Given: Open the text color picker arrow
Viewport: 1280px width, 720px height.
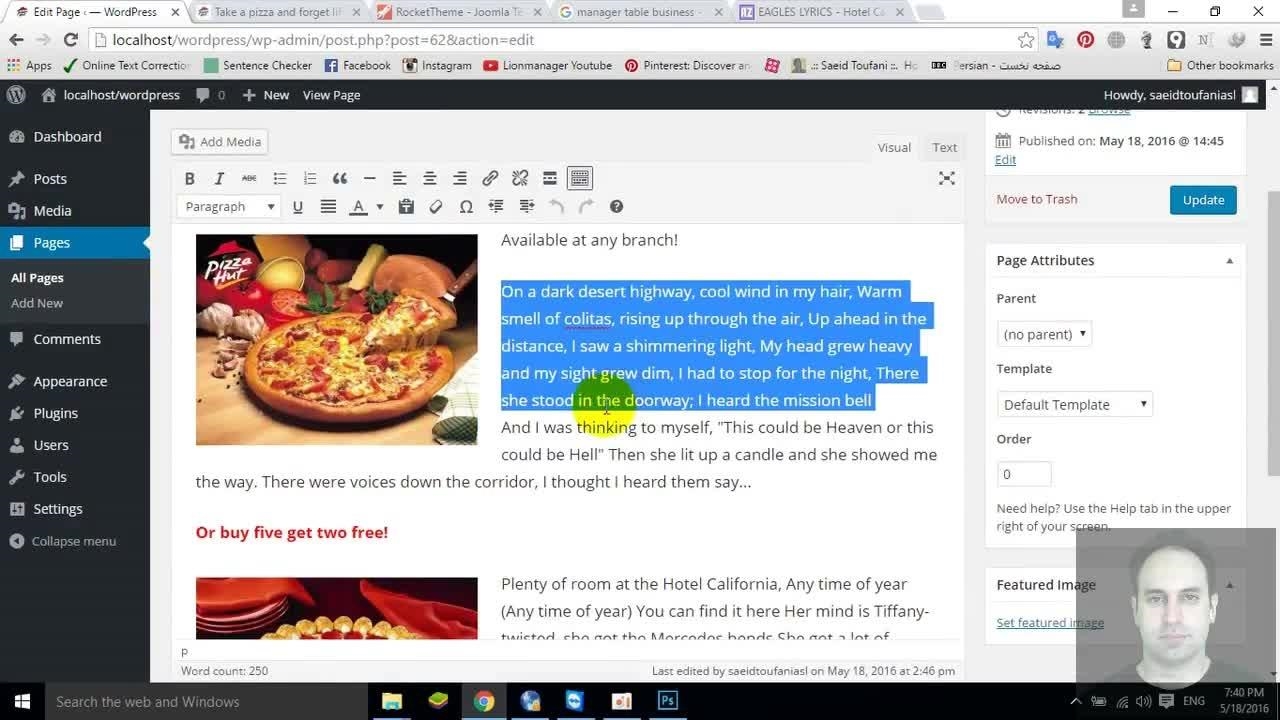Looking at the screenshot, I should pyautogui.click(x=379, y=207).
